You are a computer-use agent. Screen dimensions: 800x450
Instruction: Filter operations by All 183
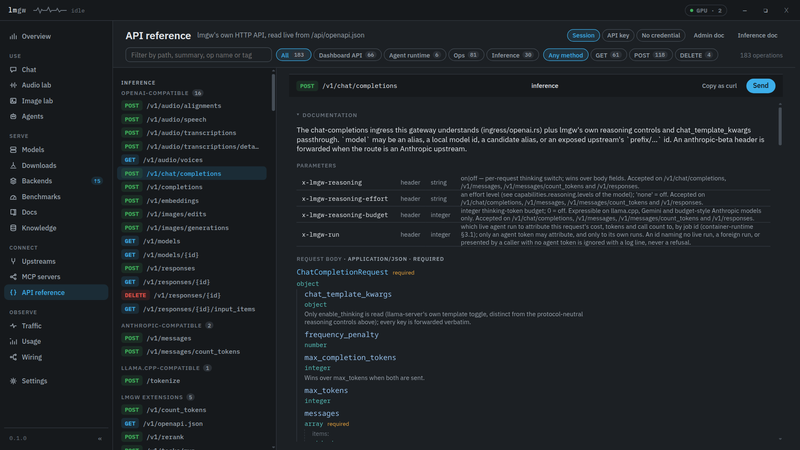293,55
